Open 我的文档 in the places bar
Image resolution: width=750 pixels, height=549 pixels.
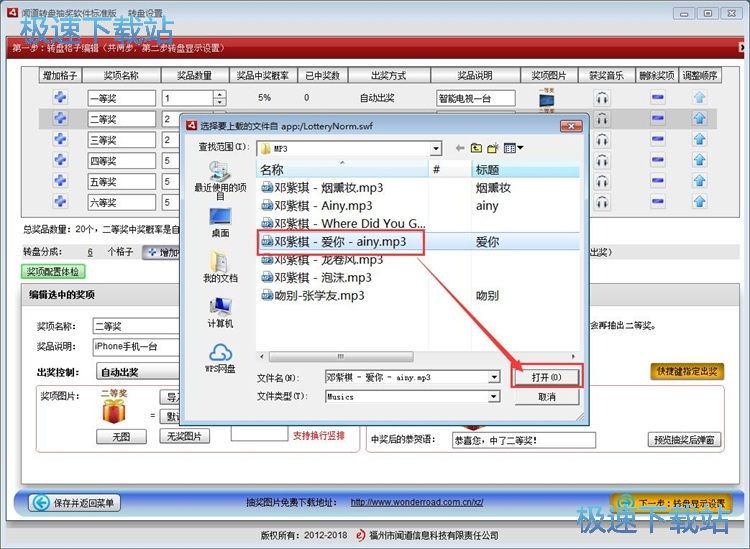tap(220, 266)
